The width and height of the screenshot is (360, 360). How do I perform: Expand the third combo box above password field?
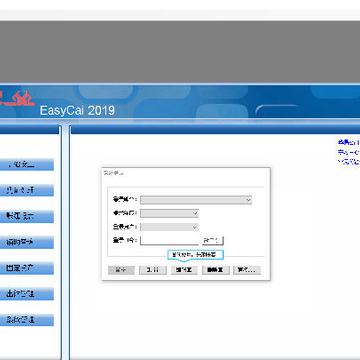tap(169, 227)
